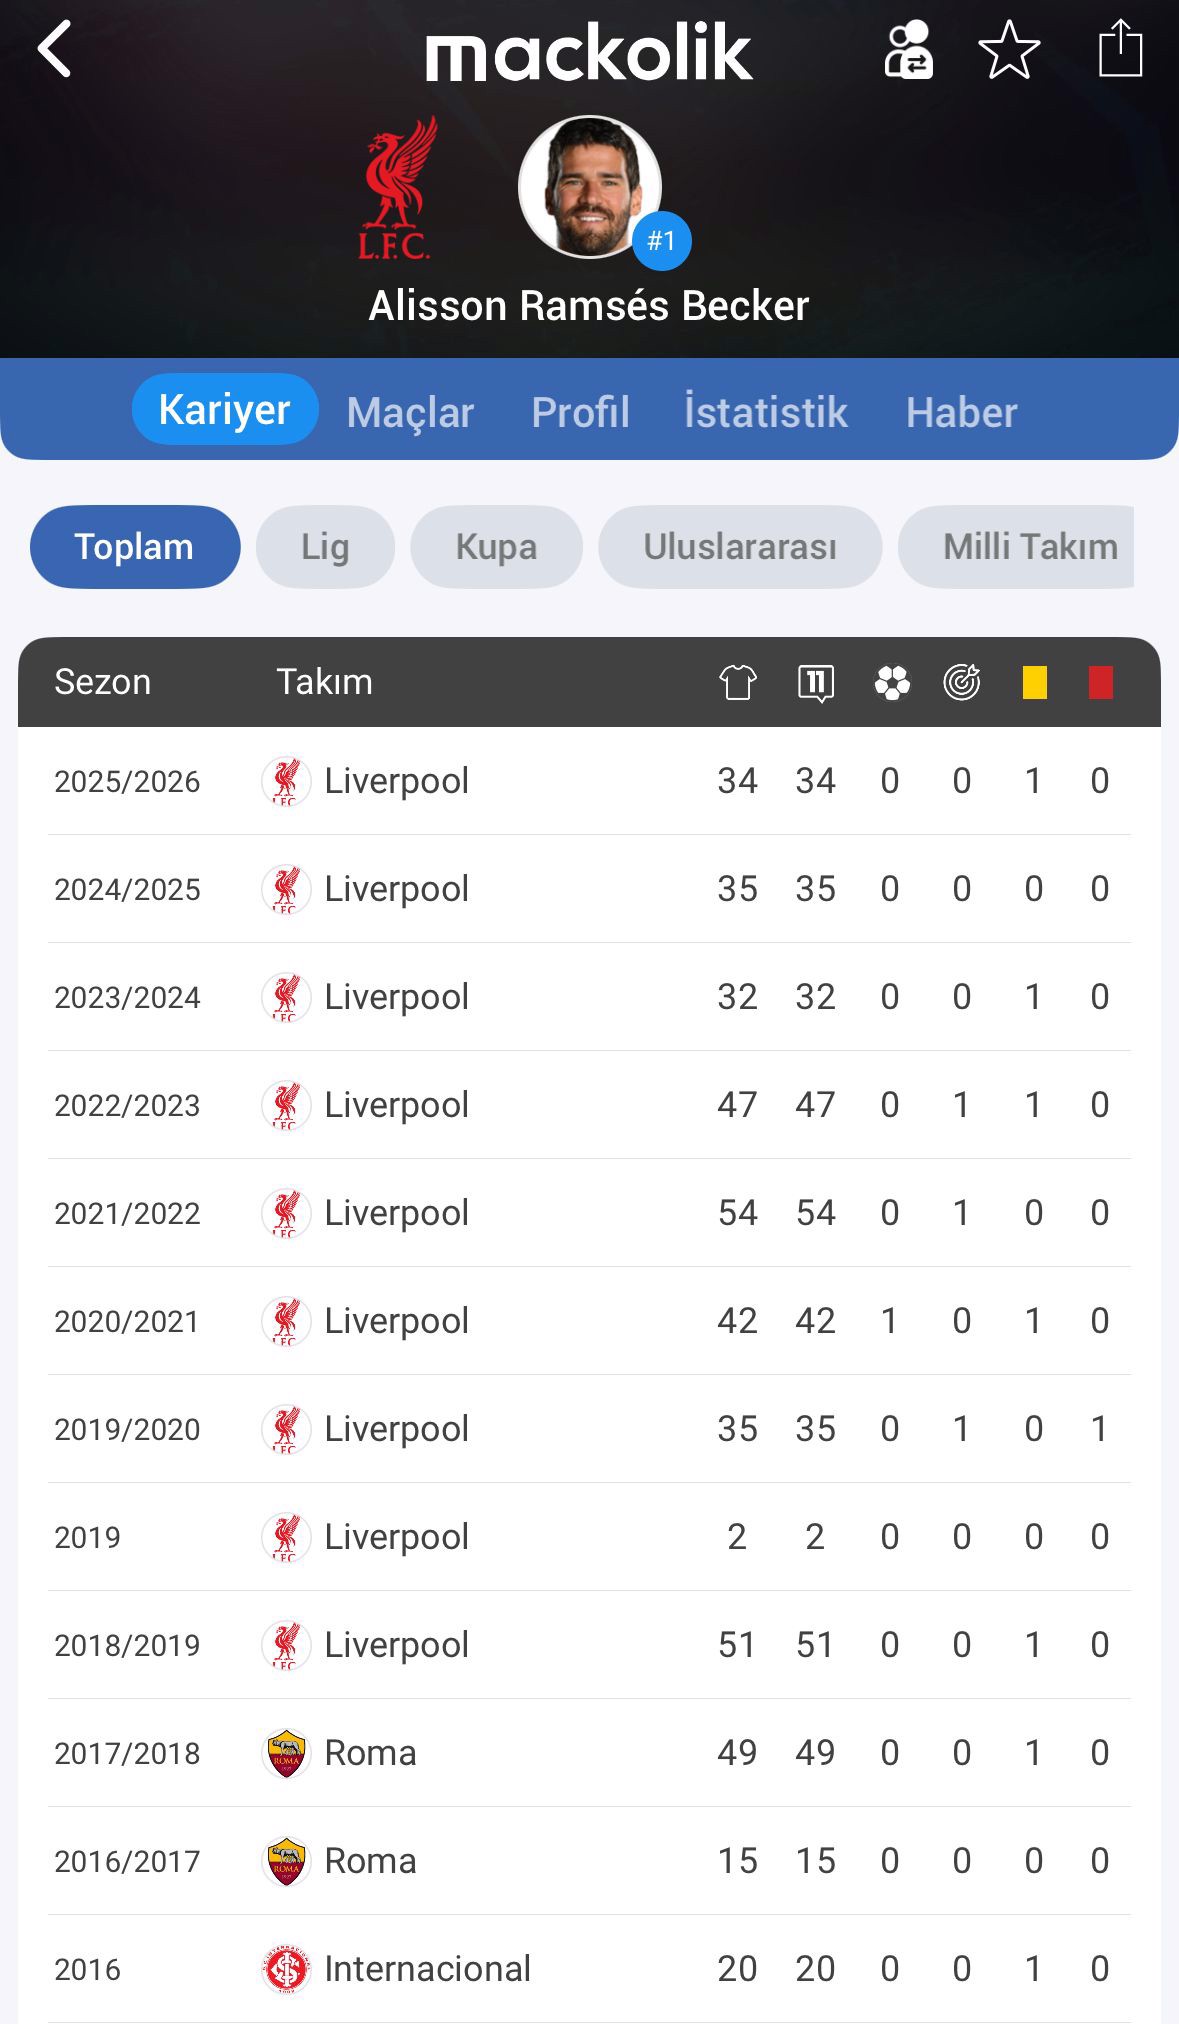The height and width of the screenshot is (2024, 1179).
Task: Favorite player with the star icon
Action: (x=1009, y=50)
